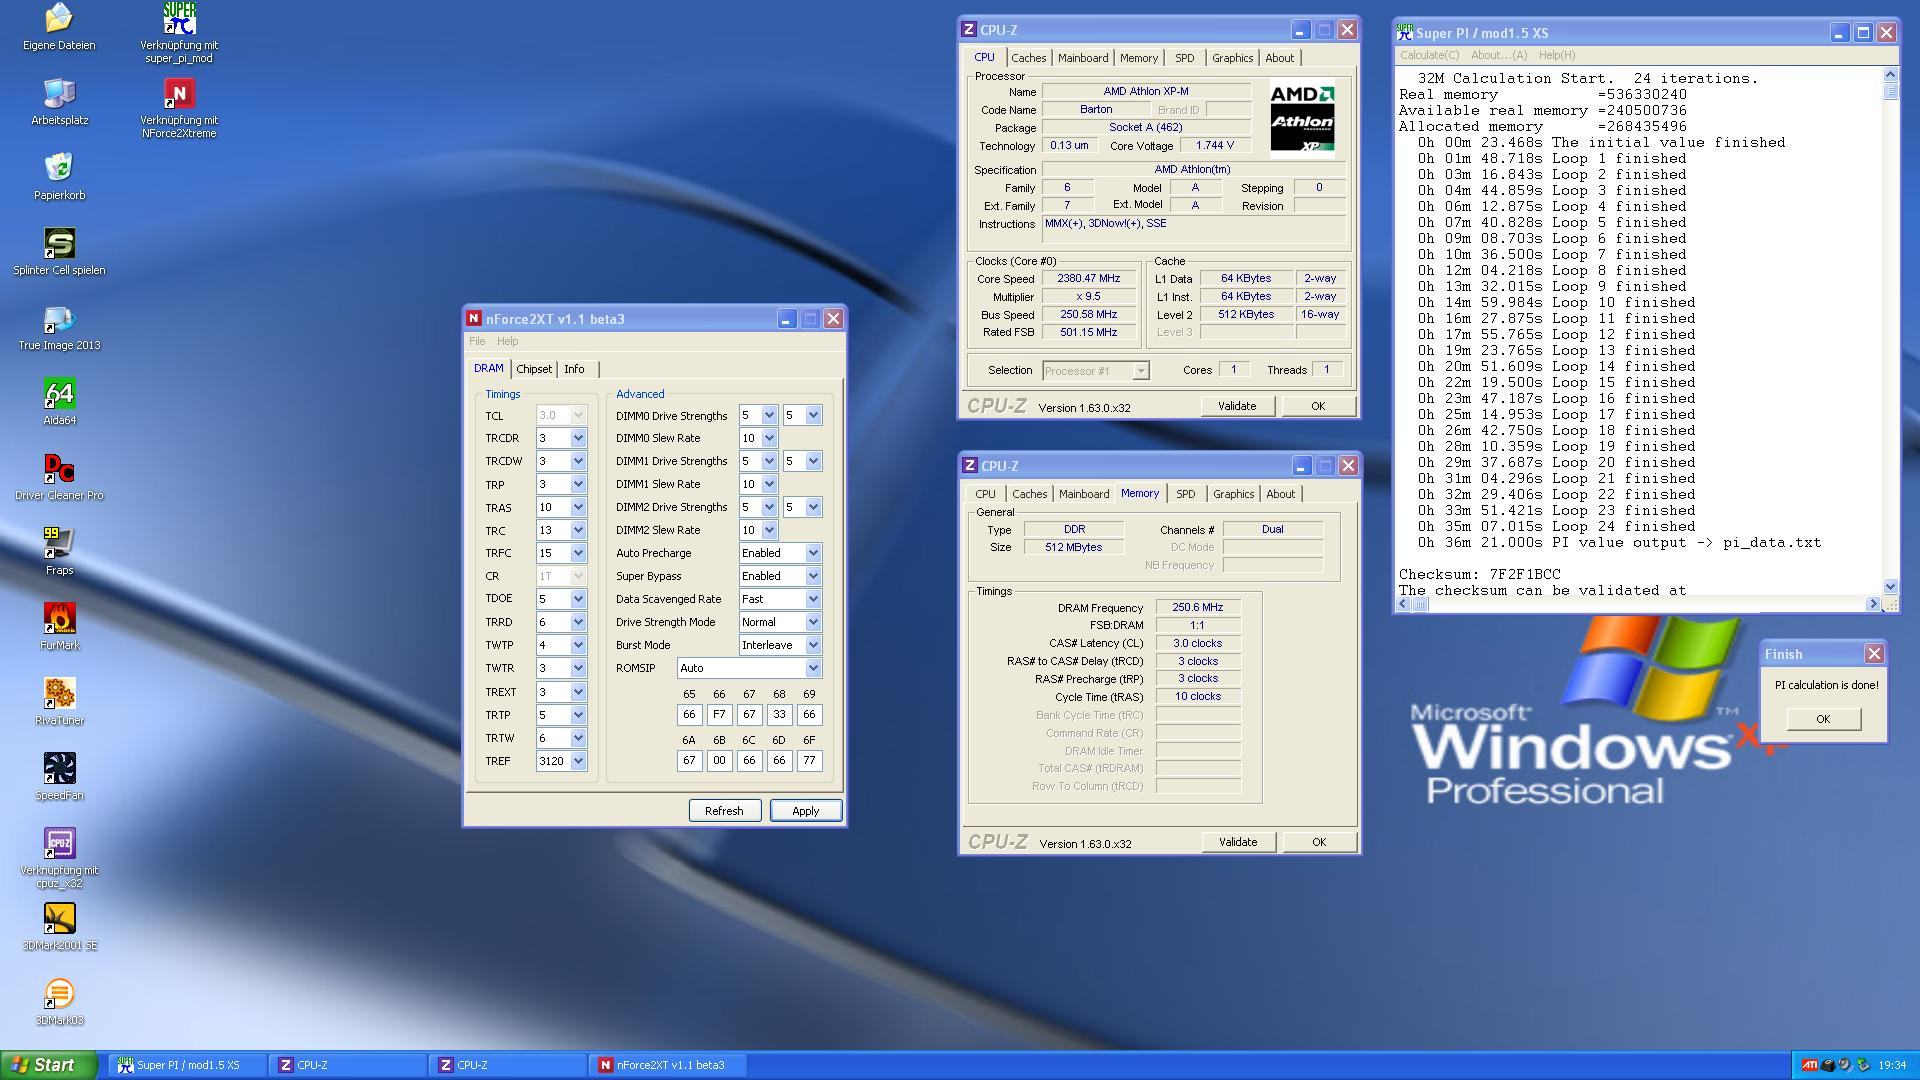Image resolution: width=1920 pixels, height=1080 pixels.
Task: Open SPD tab in lower CPU-Z
Action: click(1185, 494)
